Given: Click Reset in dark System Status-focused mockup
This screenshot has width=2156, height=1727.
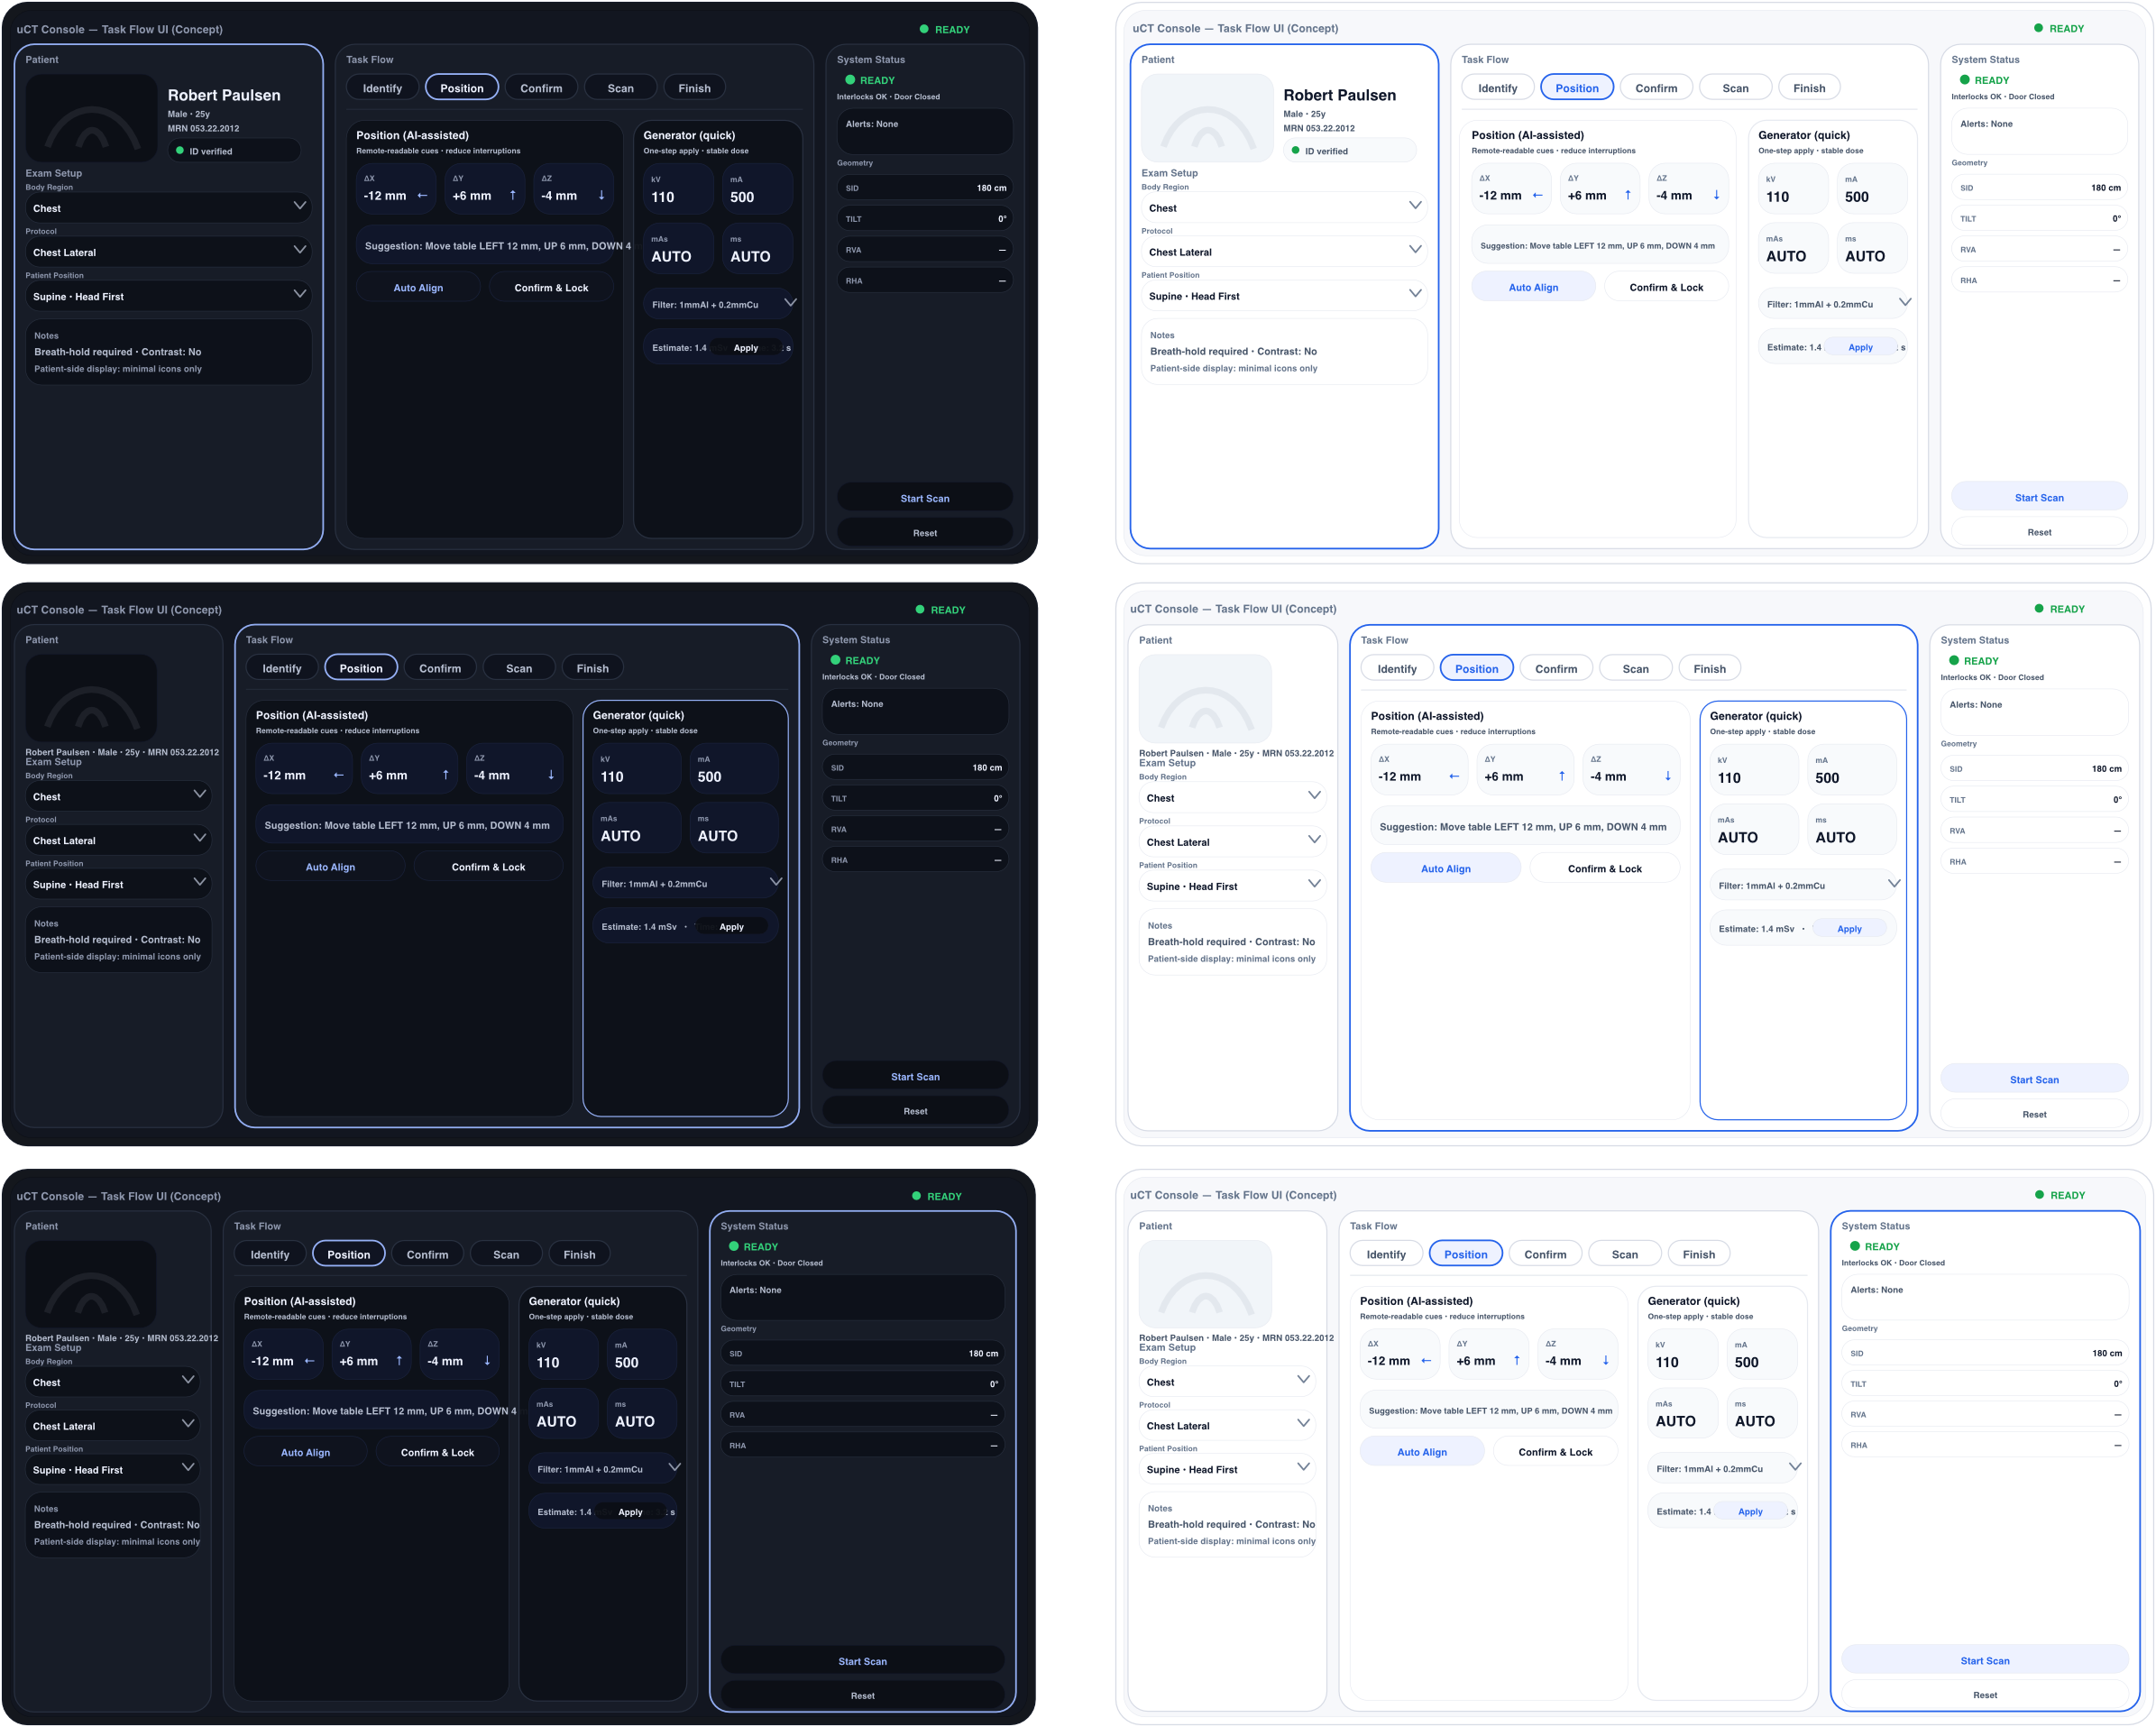Looking at the screenshot, I should [863, 1696].
